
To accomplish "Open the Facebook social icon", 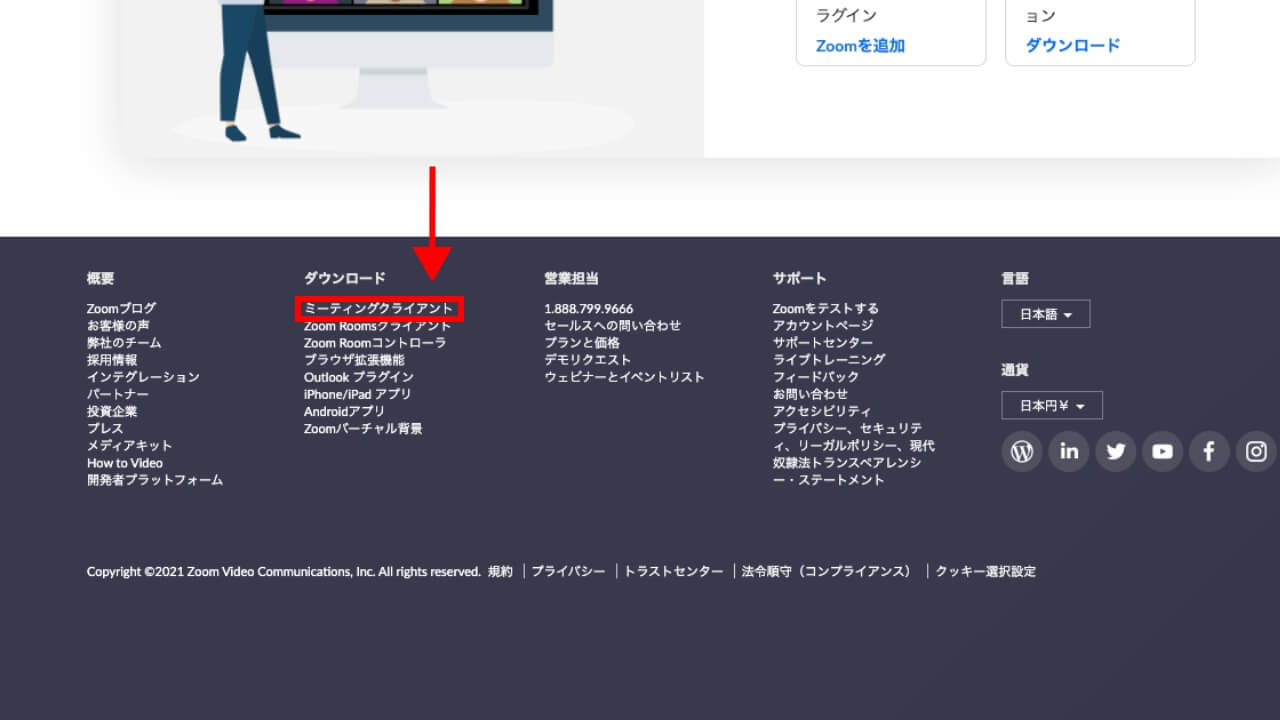I will (1209, 452).
